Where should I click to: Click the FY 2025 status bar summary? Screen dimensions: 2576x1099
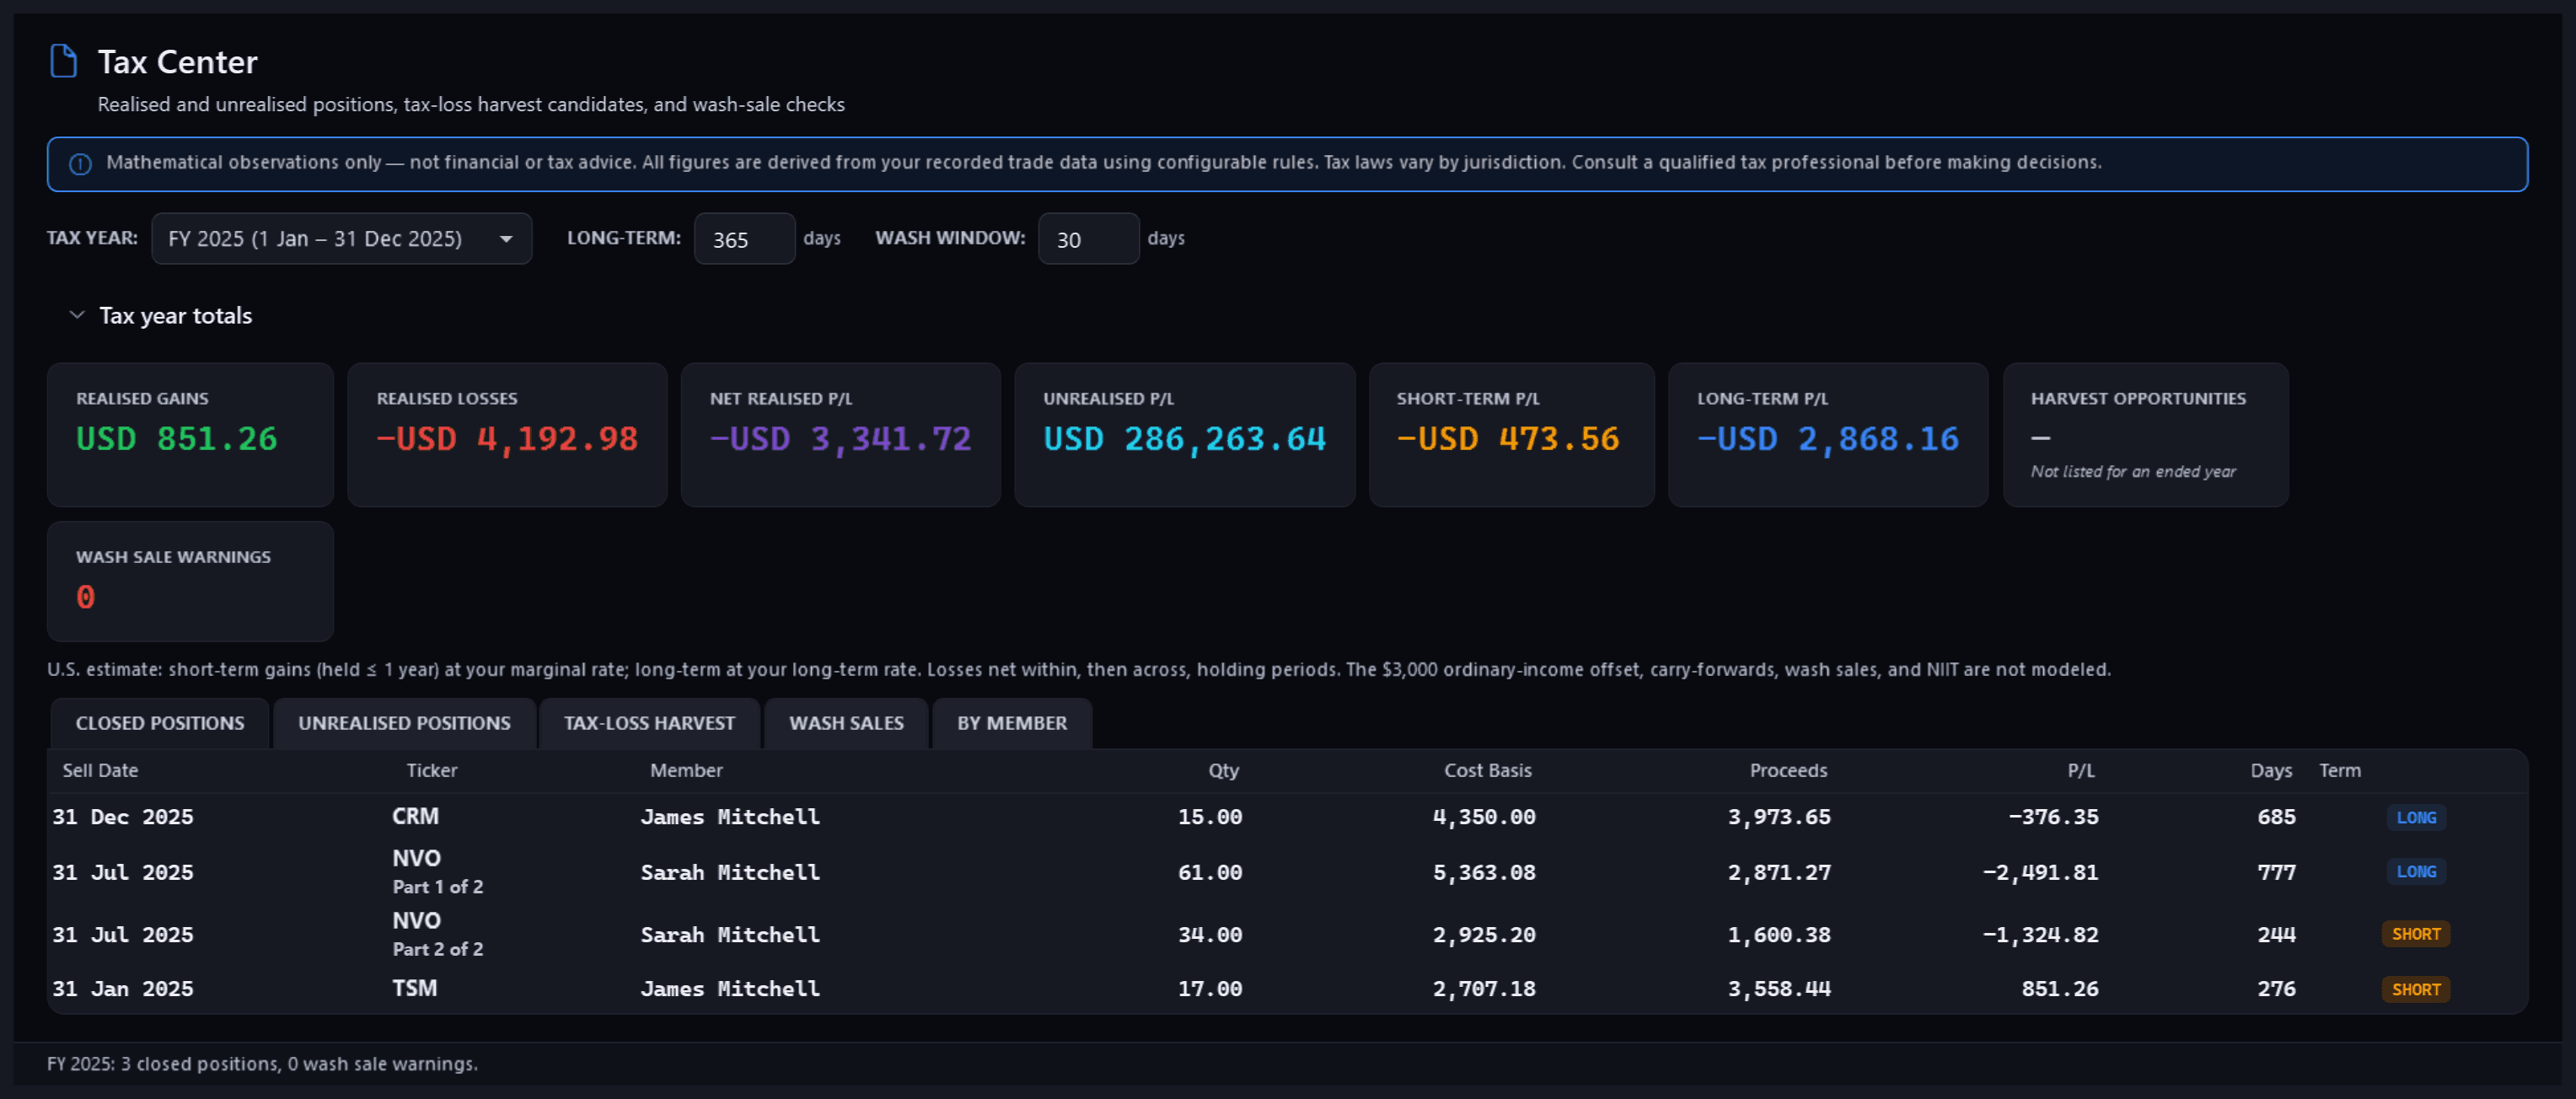[x=262, y=1064]
